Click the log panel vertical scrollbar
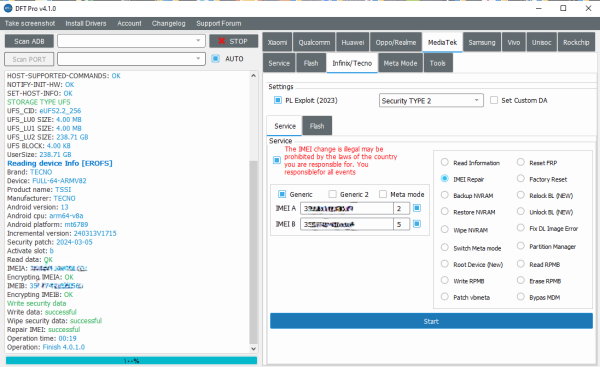This screenshot has width=600, height=367. pos(253,252)
